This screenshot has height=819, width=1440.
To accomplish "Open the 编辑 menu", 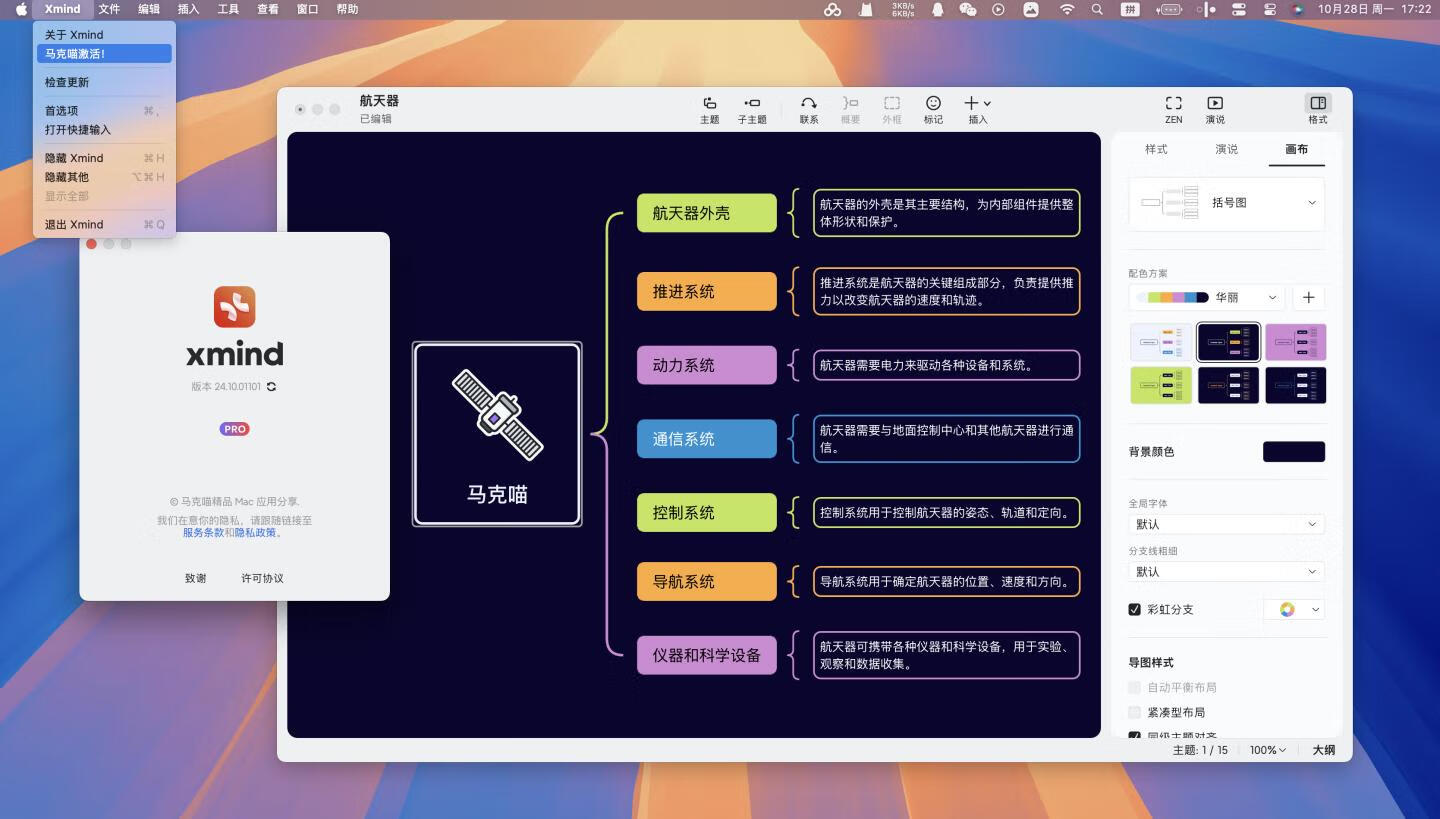I will 149,9.
